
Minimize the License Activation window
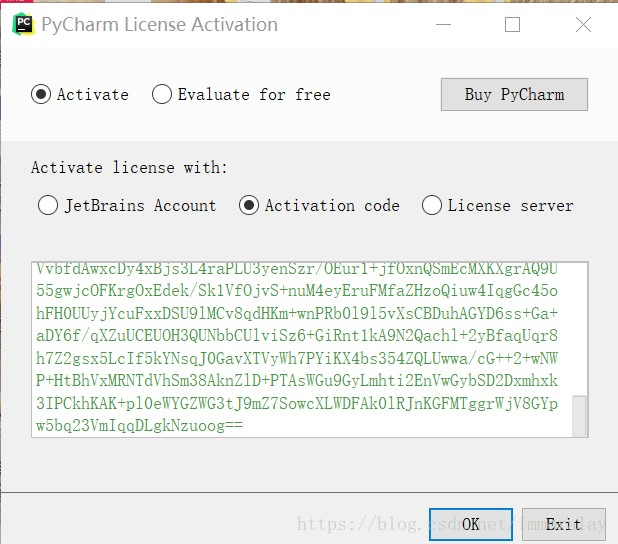(x=443, y=24)
